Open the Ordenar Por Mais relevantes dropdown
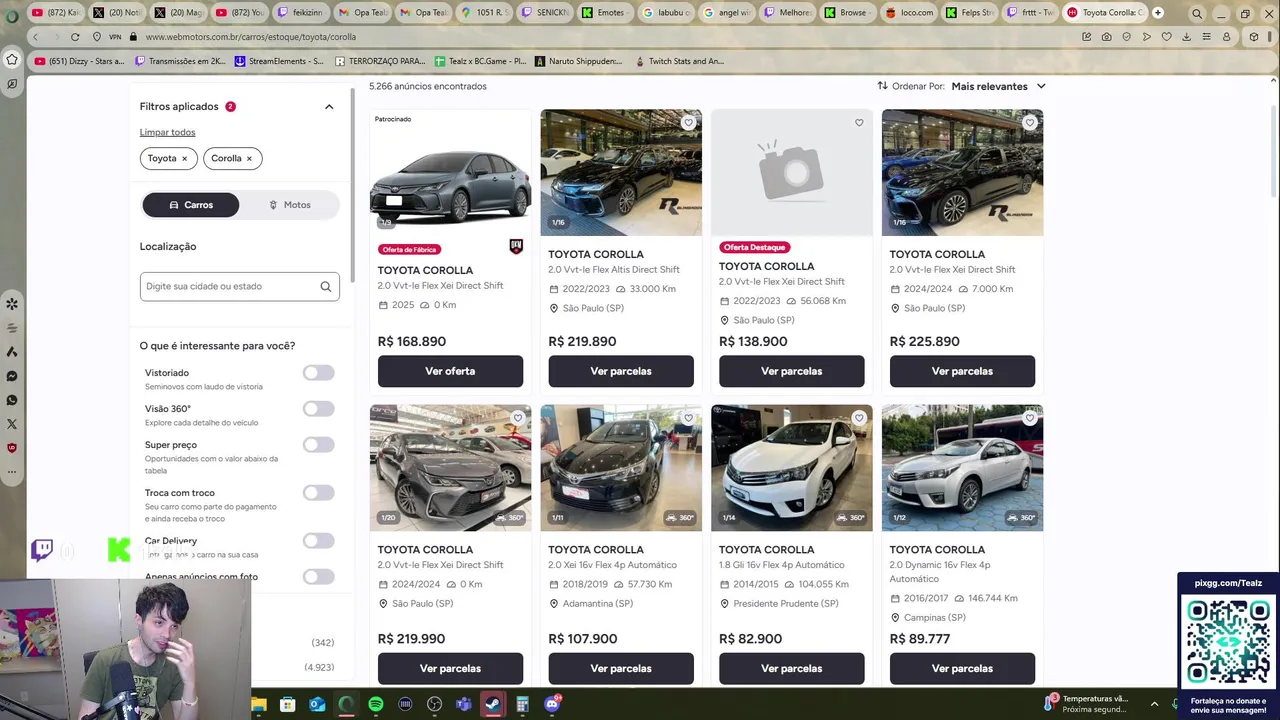The height and width of the screenshot is (720, 1280). (998, 87)
